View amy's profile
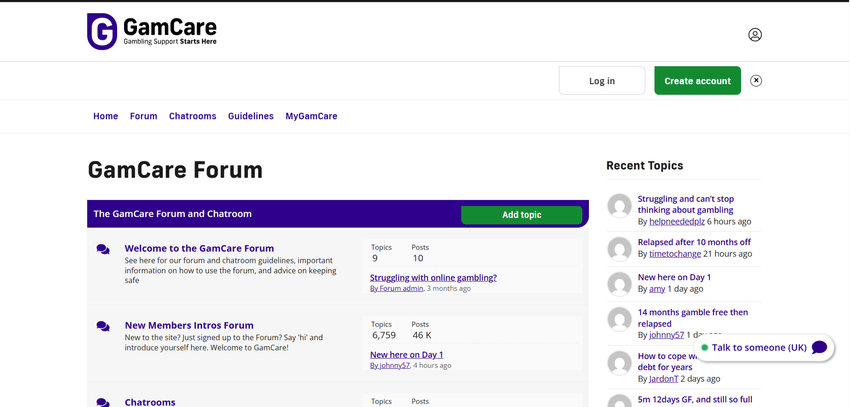Viewport: 850px width, 407px height. pyautogui.click(x=657, y=289)
